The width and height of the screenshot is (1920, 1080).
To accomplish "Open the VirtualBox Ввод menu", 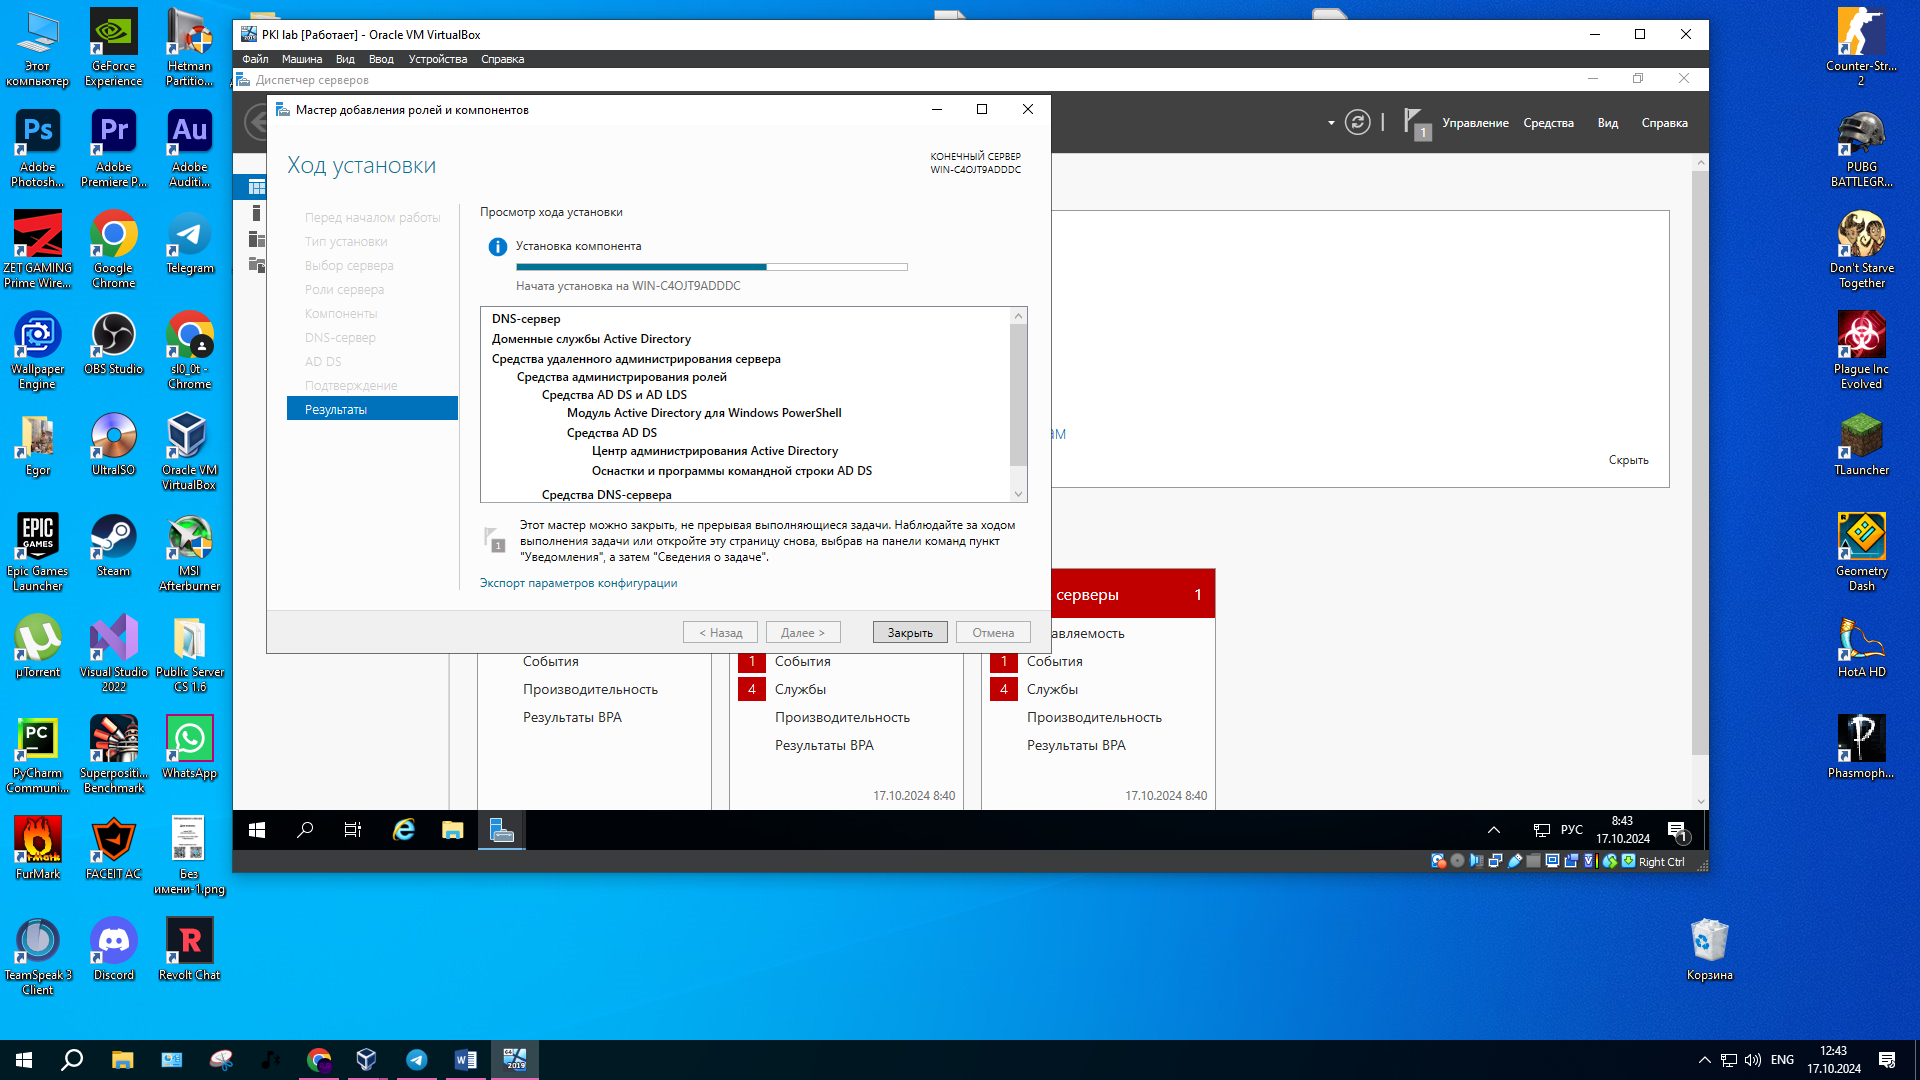I will 381,59.
